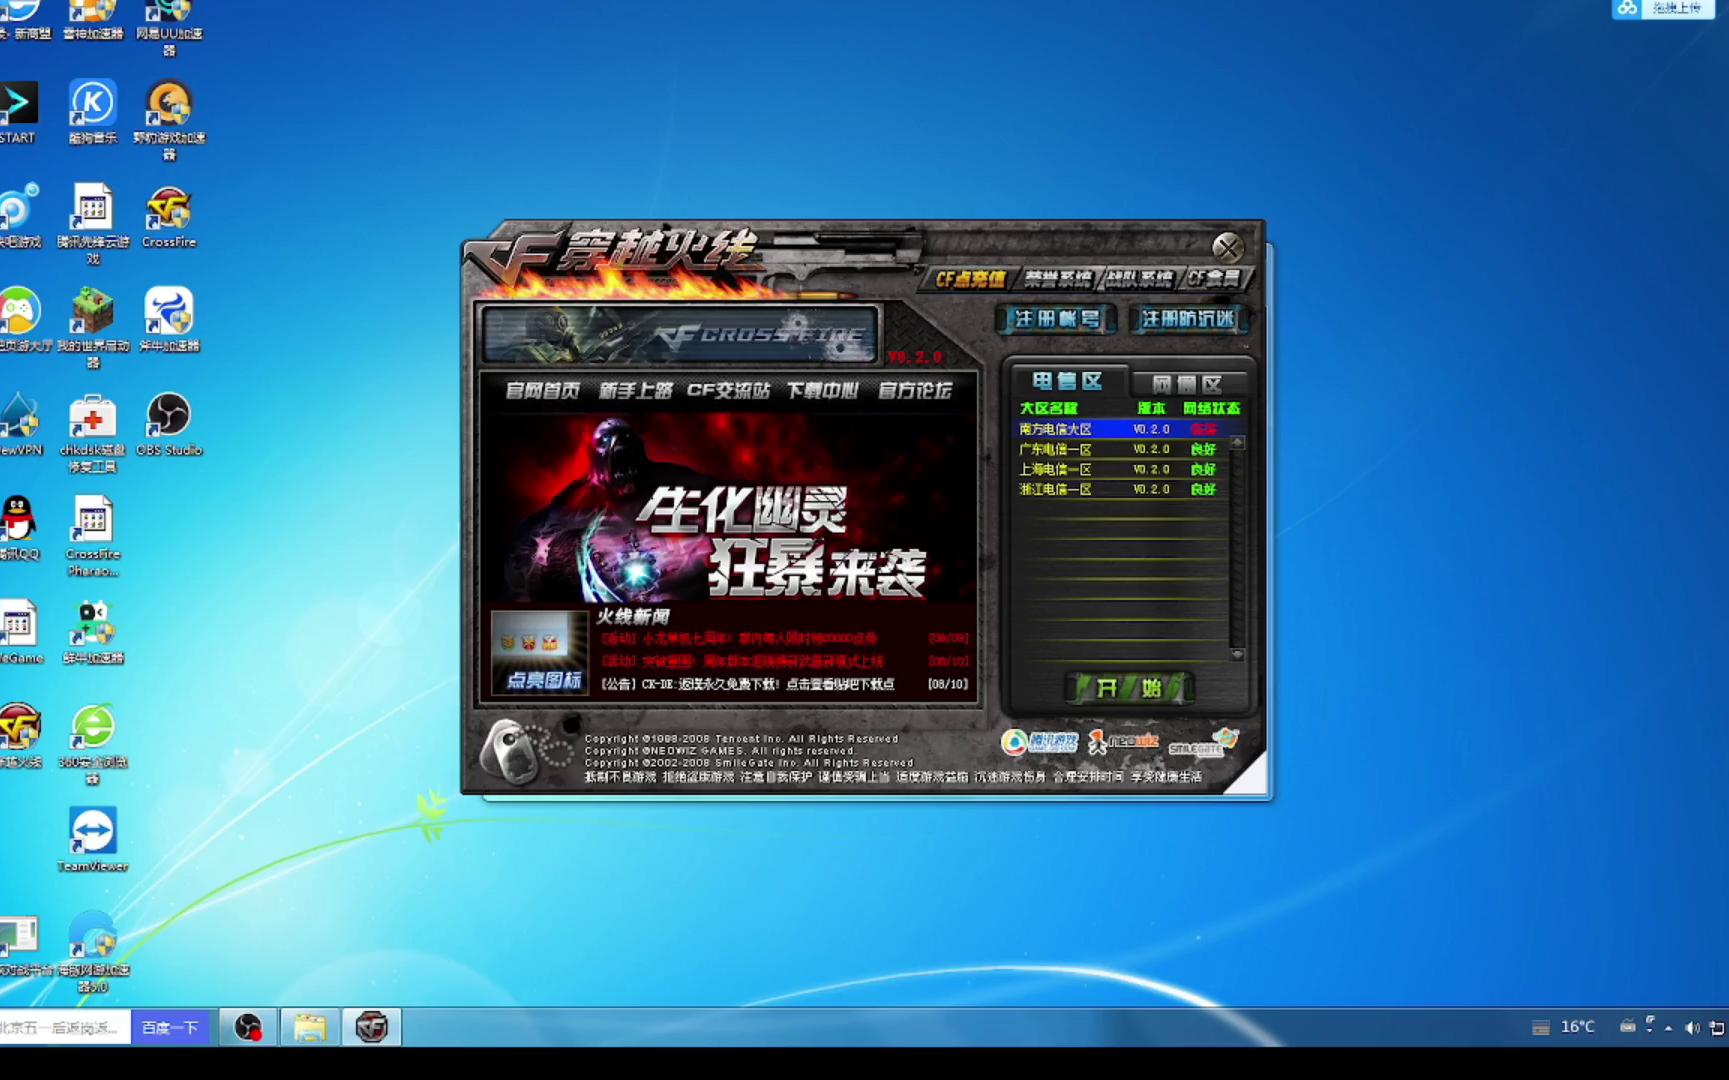Open the 官方论坛 link
Viewport: 1729px width, 1080px height.
coord(915,390)
